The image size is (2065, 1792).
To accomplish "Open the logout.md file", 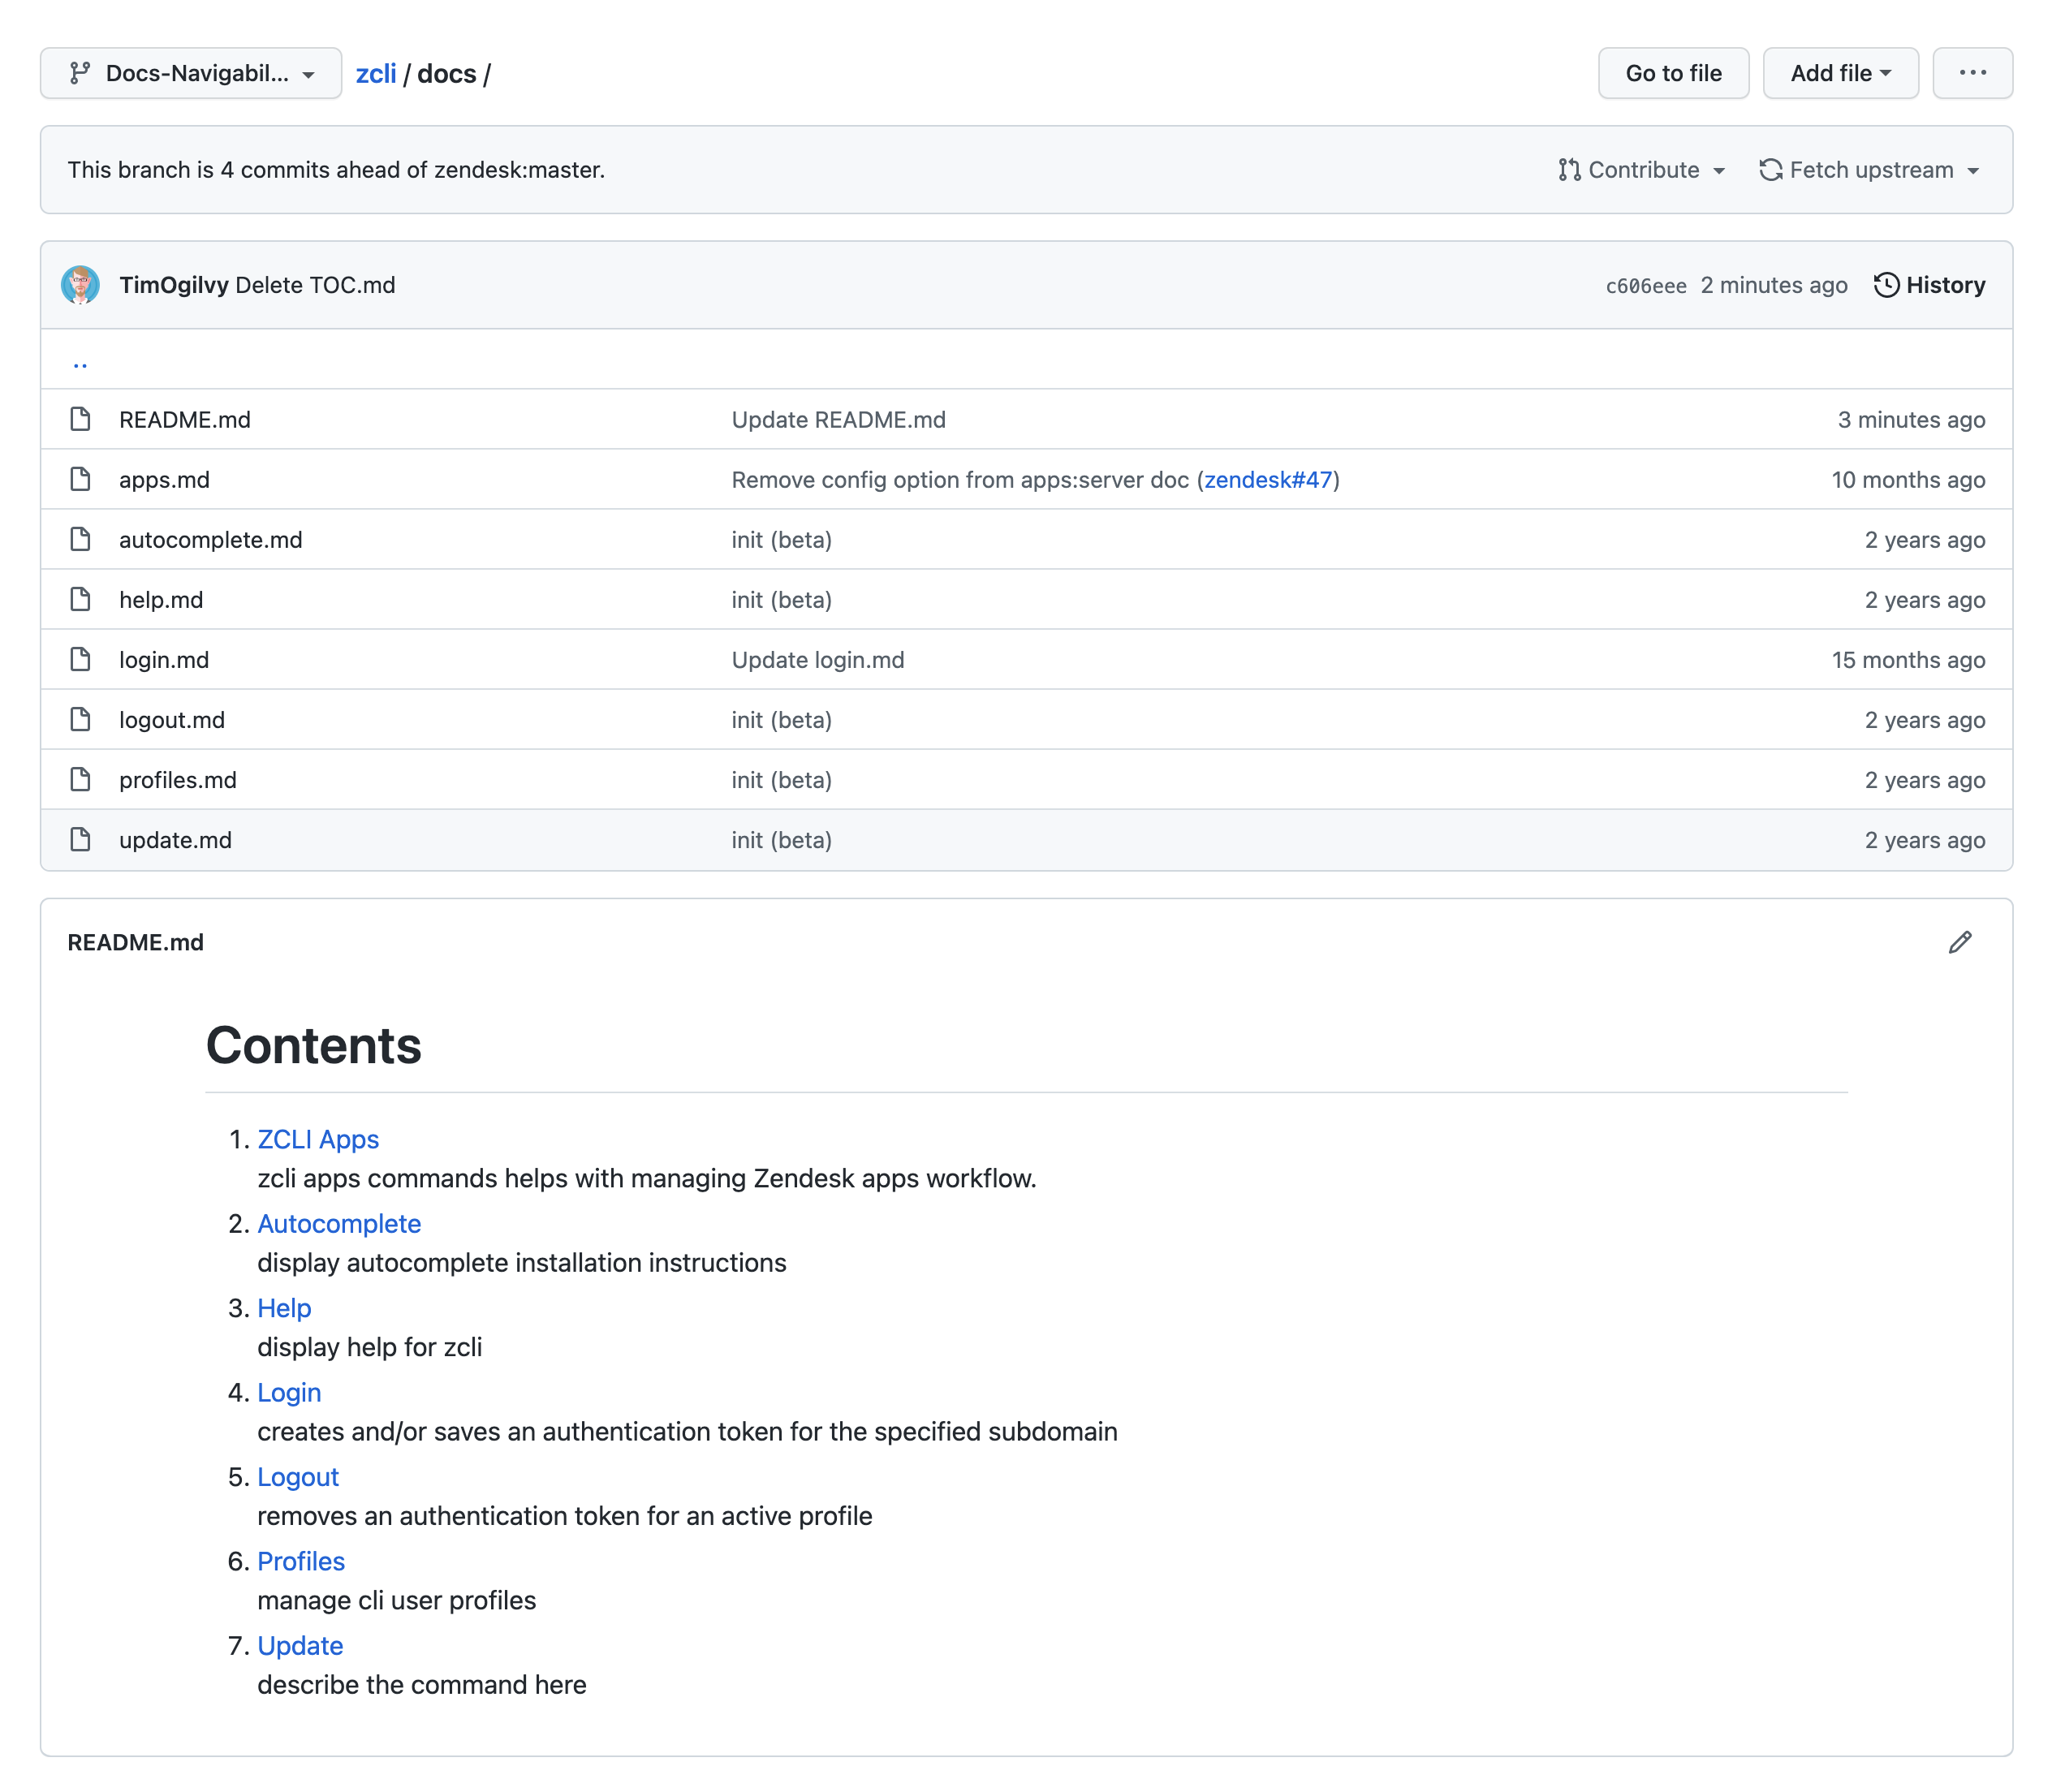I will (172, 720).
